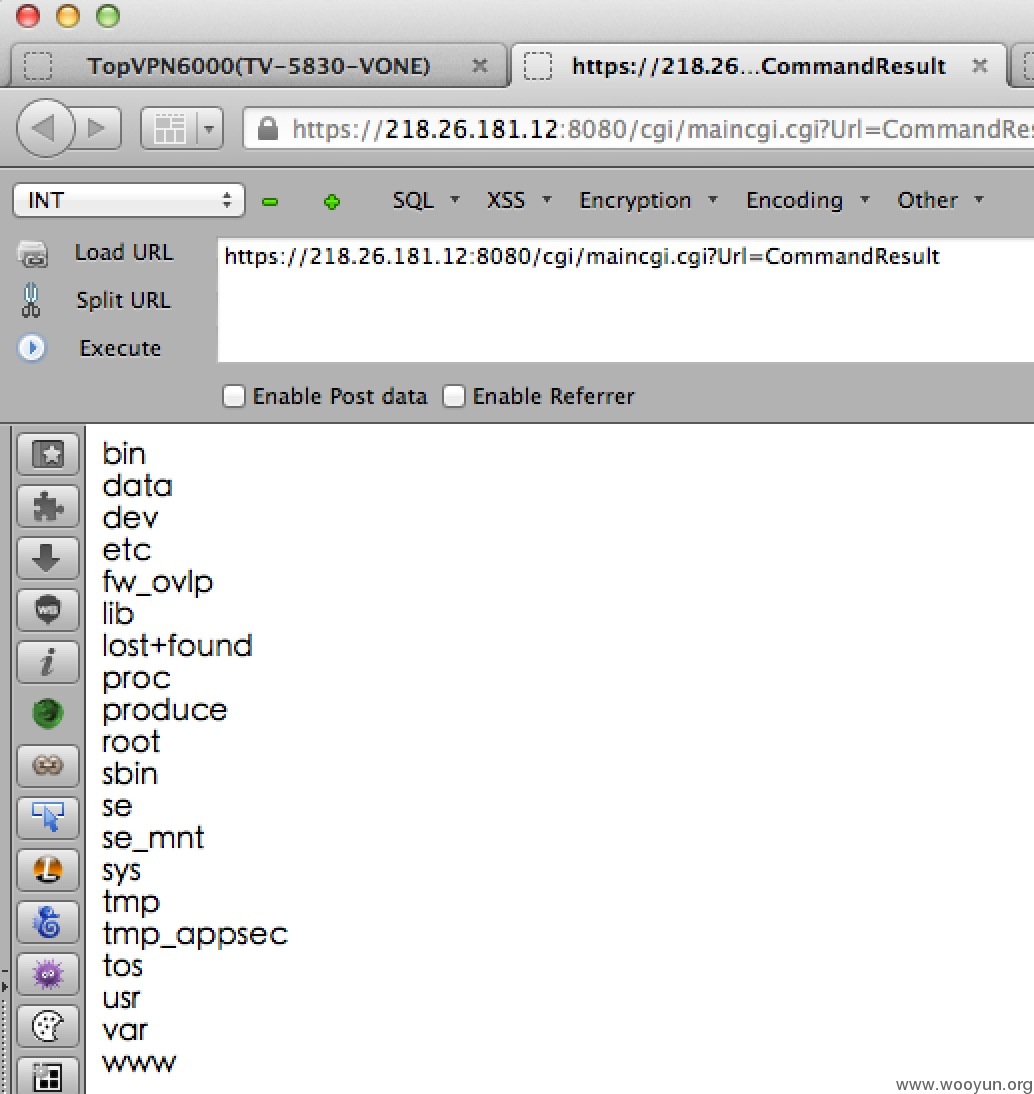Click the HackBar green minus icon
Image resolution: width=1034 pixels, height=1094 pixels.
(x=270, y=202)
